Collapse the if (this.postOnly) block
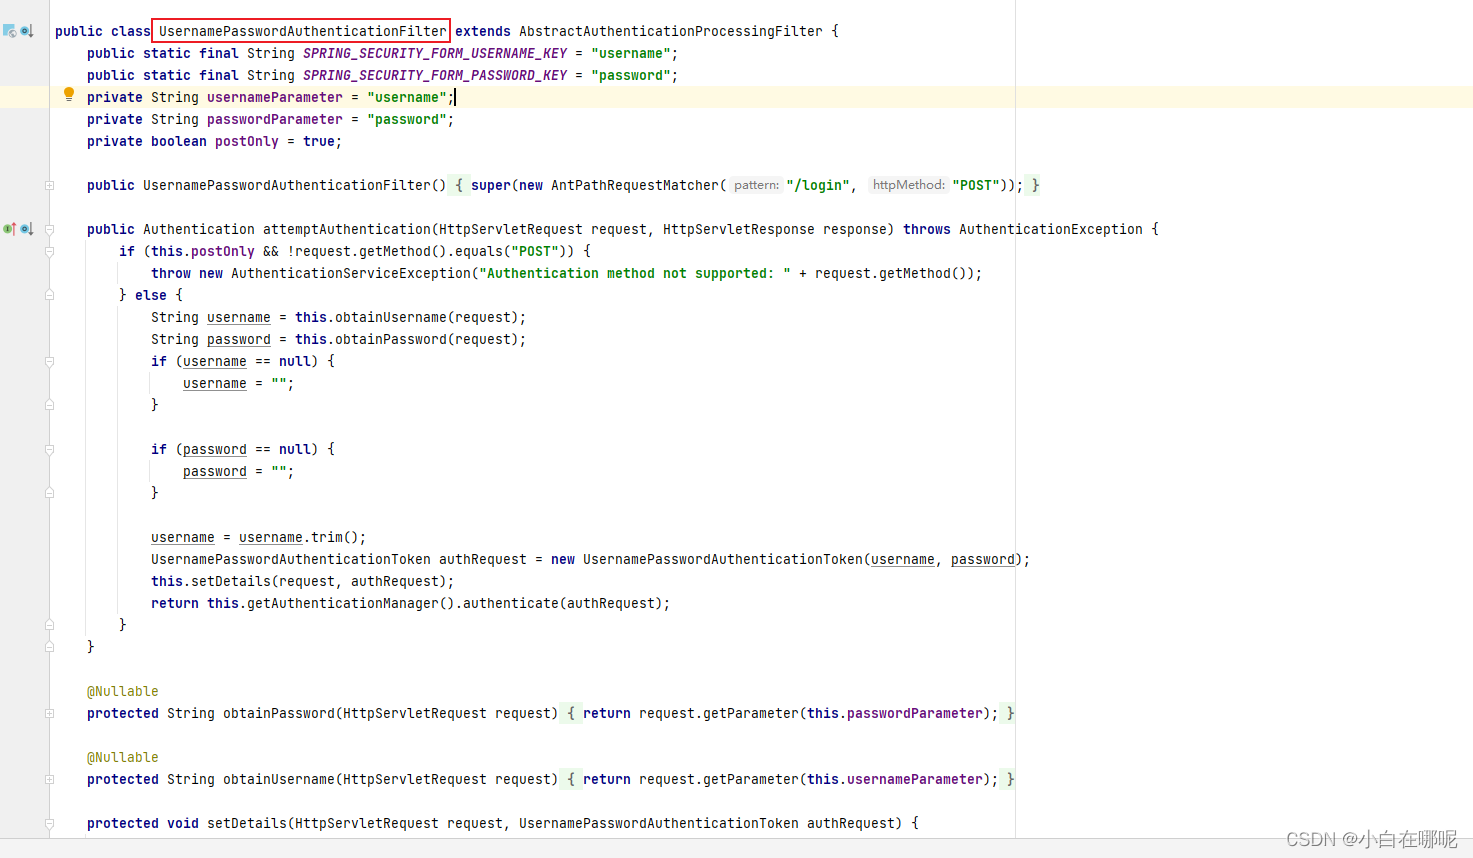The width and height of the screenshot is (1473, 858). 49,251
